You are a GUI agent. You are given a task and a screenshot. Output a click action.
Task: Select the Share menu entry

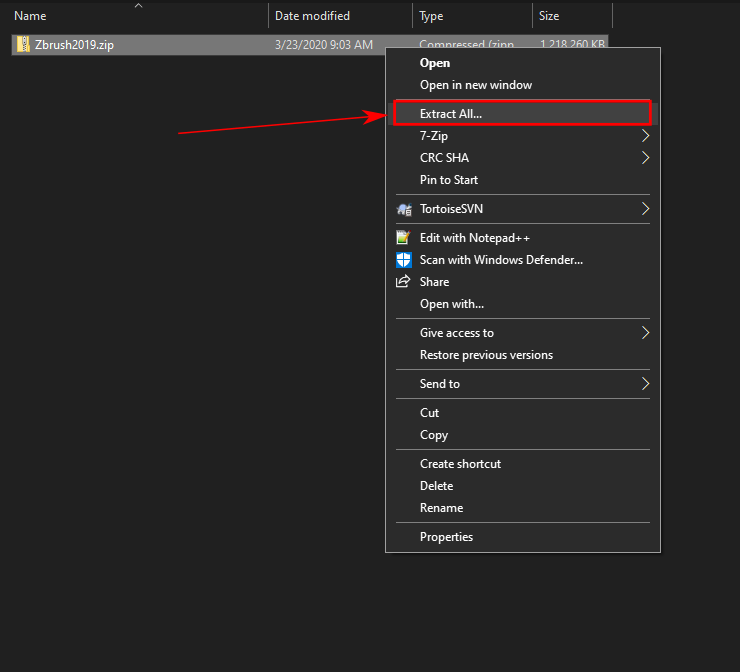point(523,282)
